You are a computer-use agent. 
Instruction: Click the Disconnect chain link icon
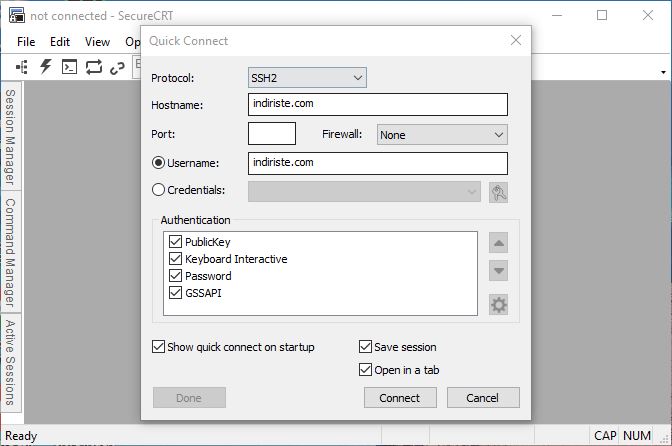point(117,68)
